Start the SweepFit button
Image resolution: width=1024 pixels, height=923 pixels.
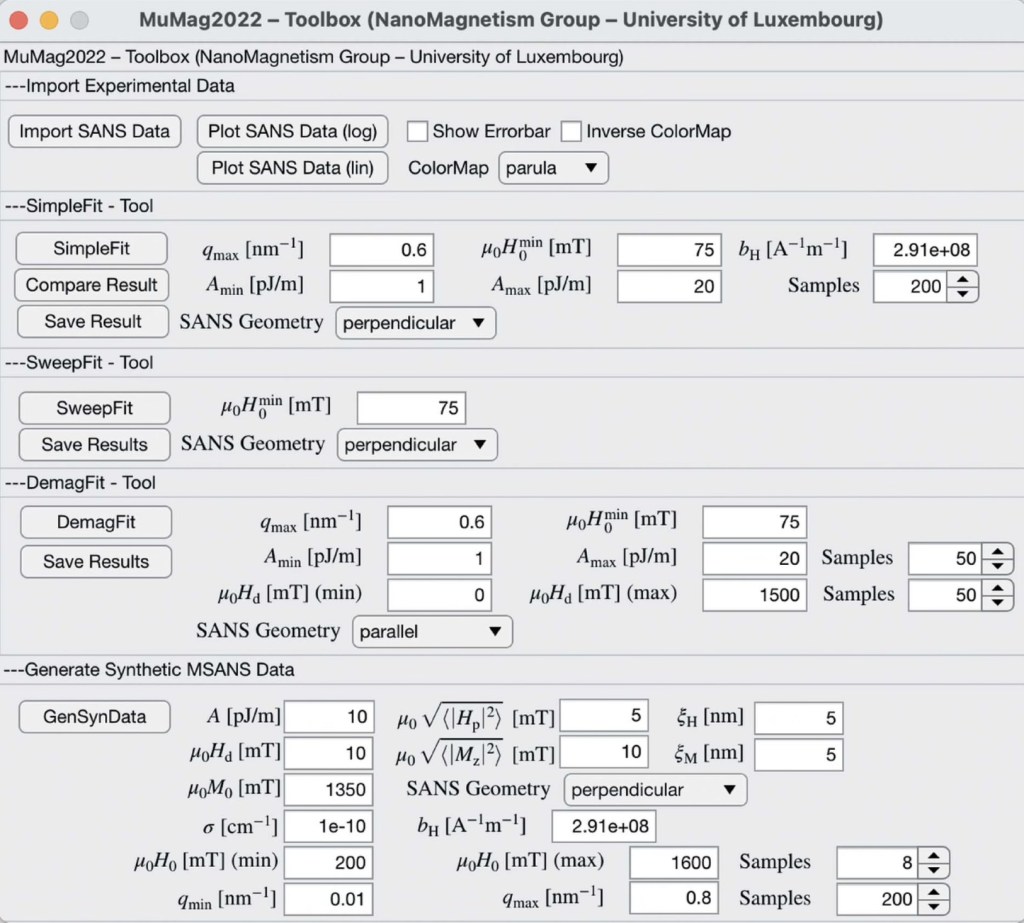pyautogui.click(x=95, y=408)
